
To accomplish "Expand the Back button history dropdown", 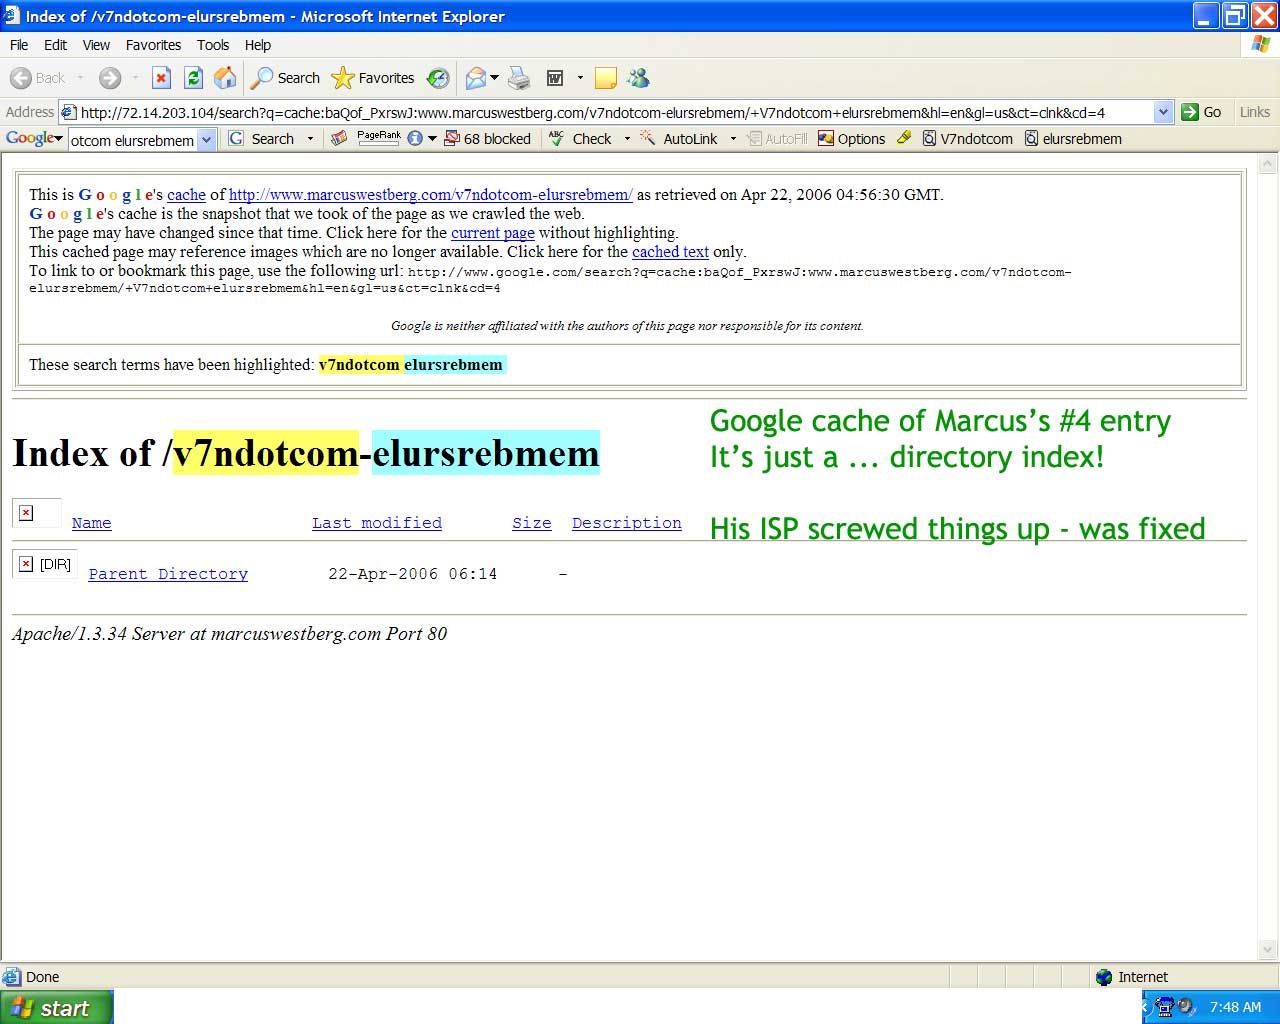I will click(x=80, y=78).
